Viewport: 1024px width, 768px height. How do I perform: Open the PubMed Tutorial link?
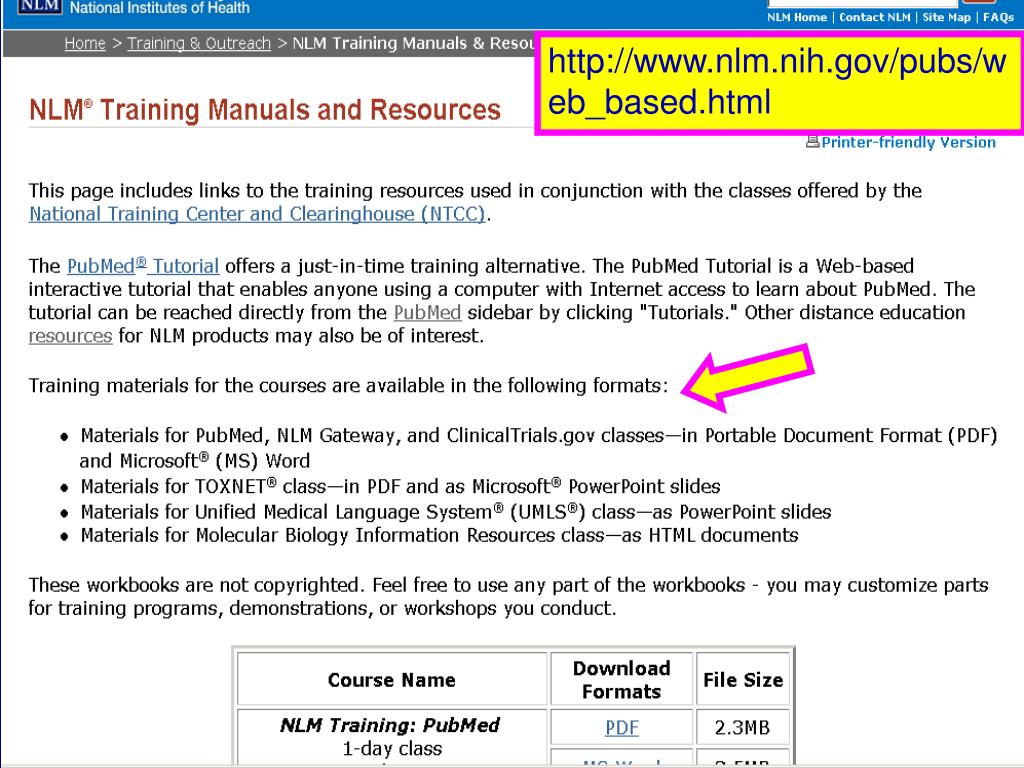click(143, 266)
